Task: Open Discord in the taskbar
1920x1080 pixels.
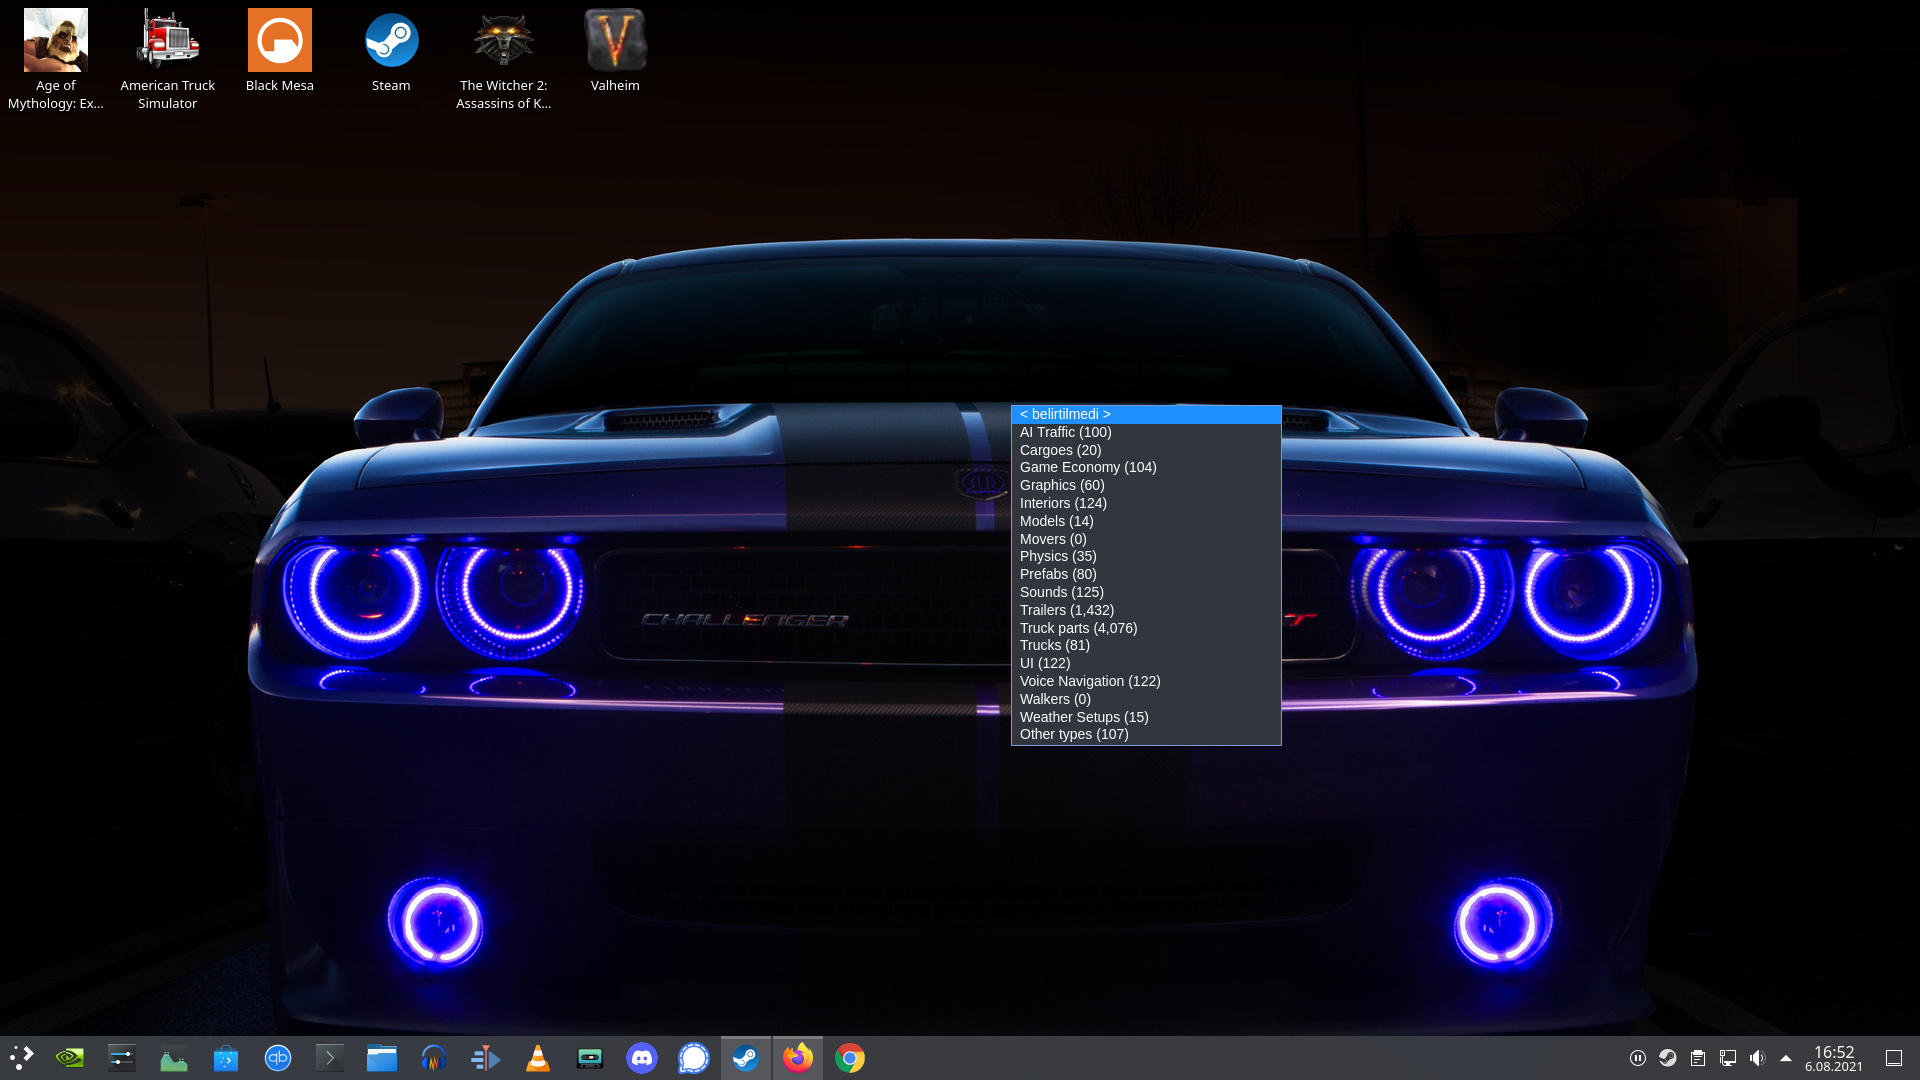Action: (x=642, y=1058)
